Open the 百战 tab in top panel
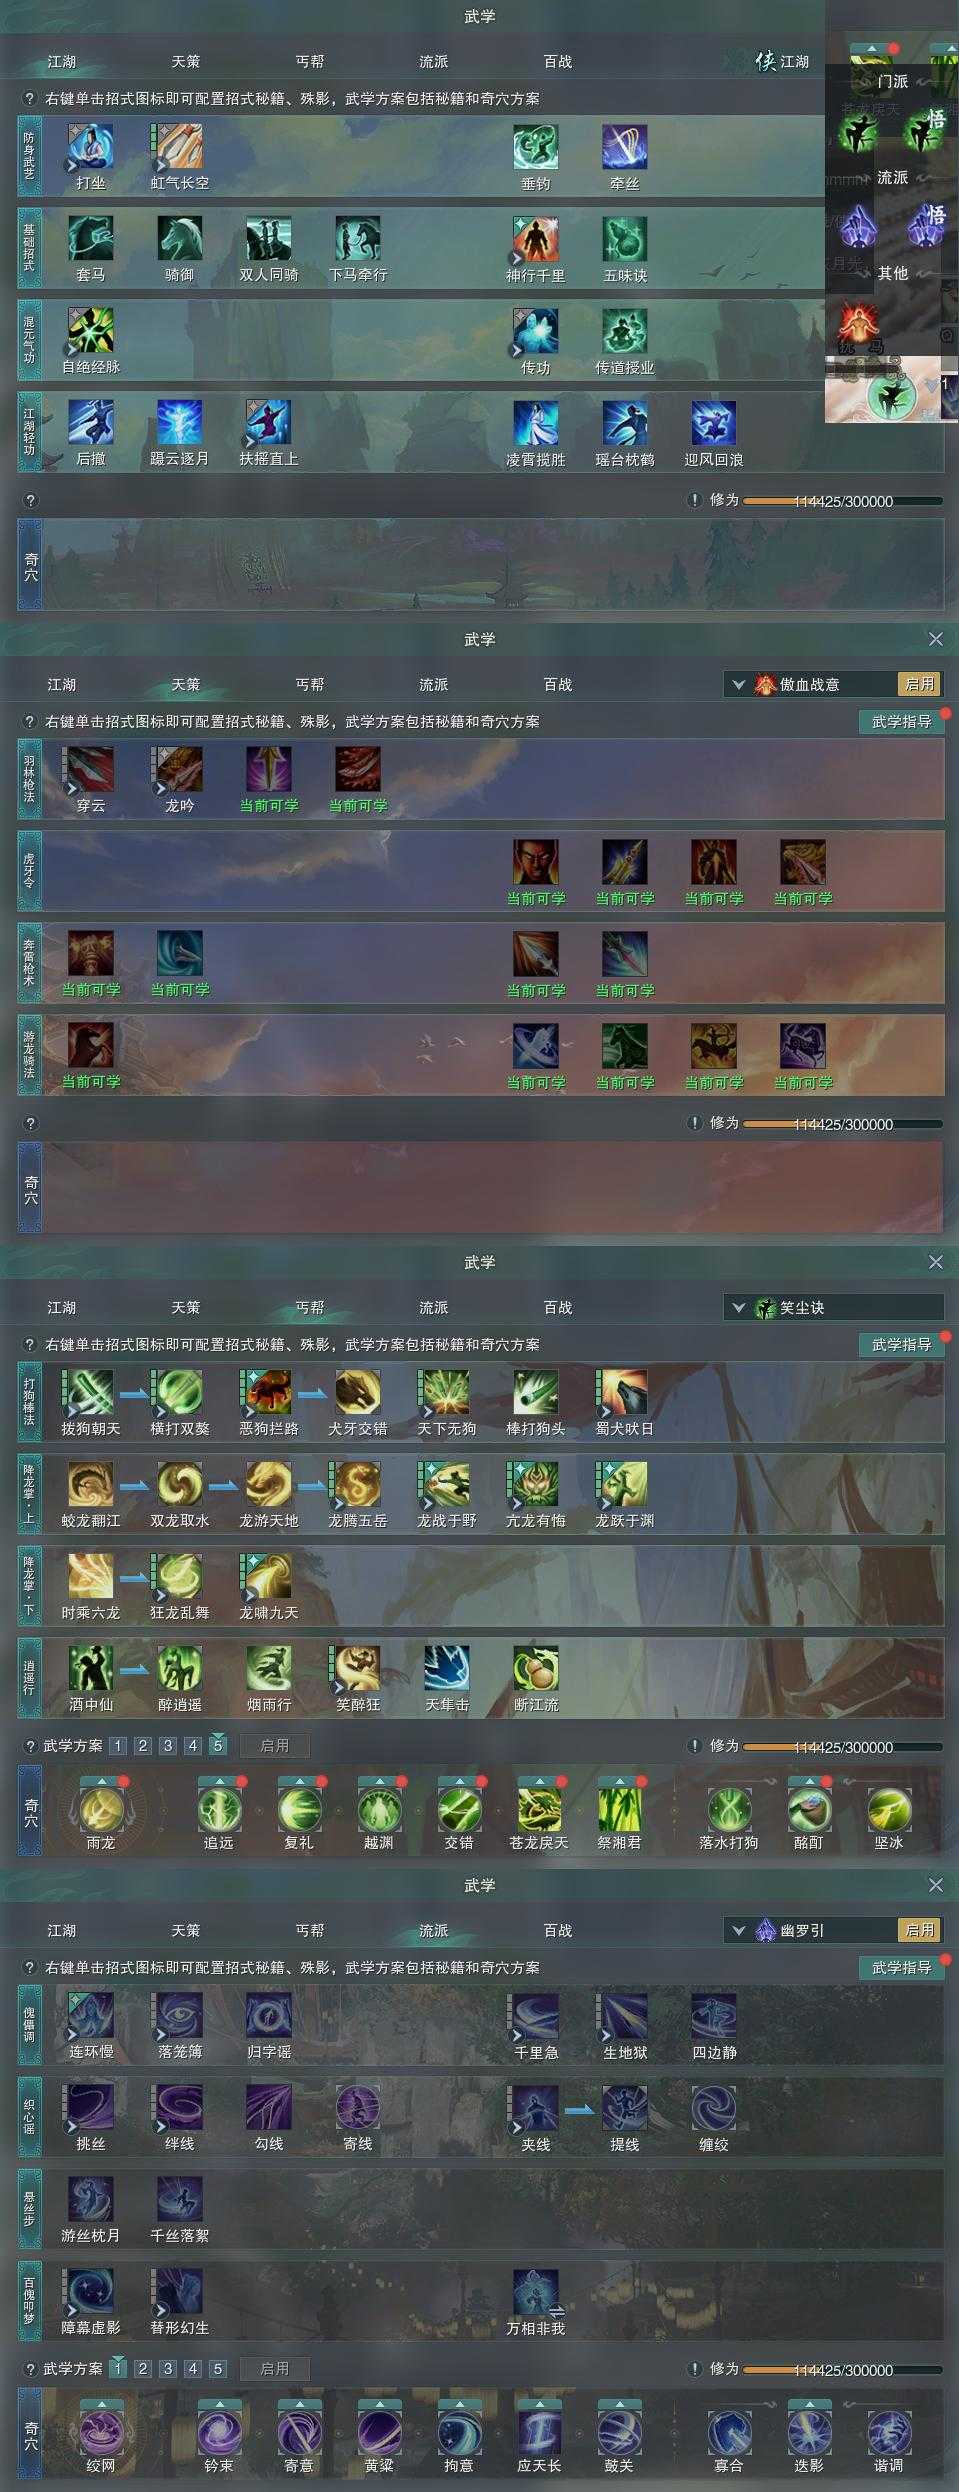 pos(558,61)
